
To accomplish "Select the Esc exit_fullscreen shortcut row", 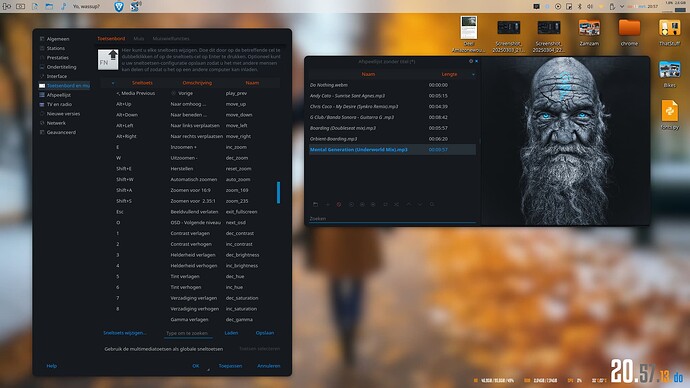I will tap(189, 212).
